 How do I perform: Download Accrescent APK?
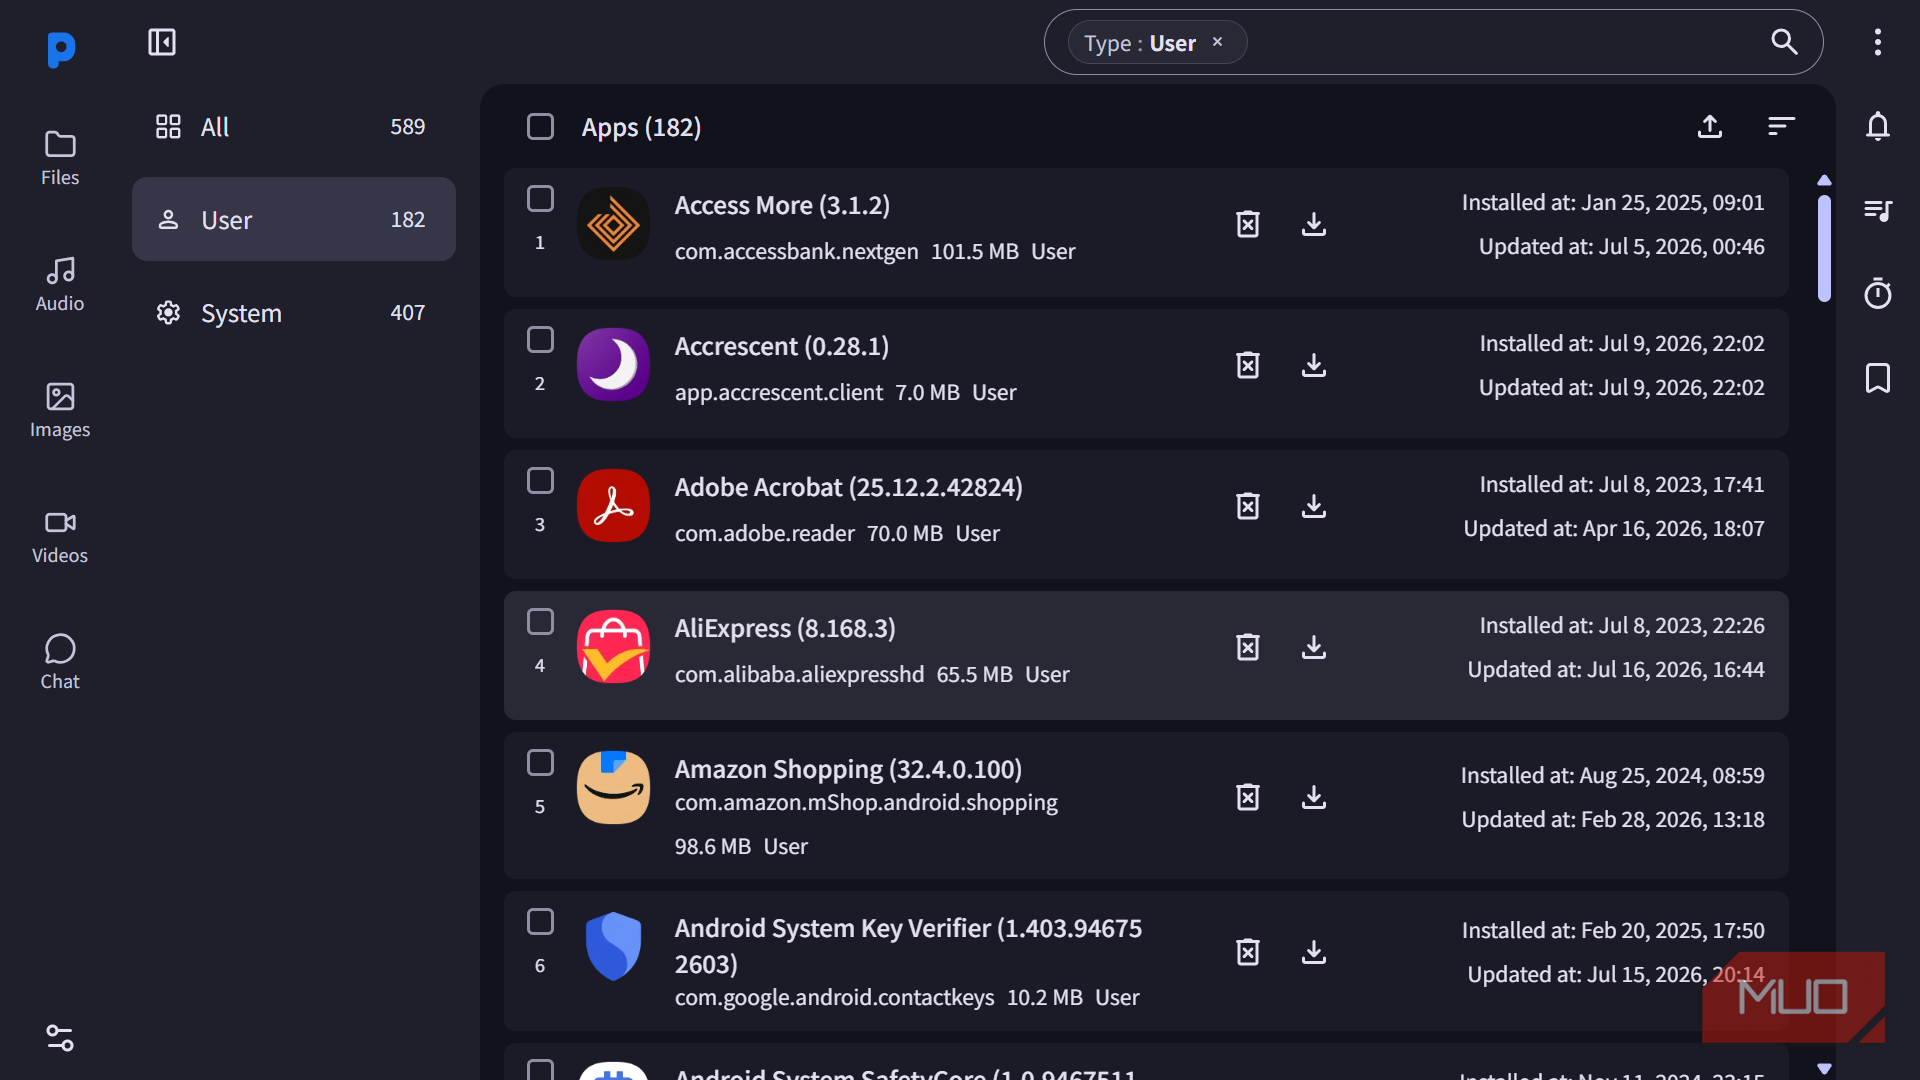[x=1314, y=365]
